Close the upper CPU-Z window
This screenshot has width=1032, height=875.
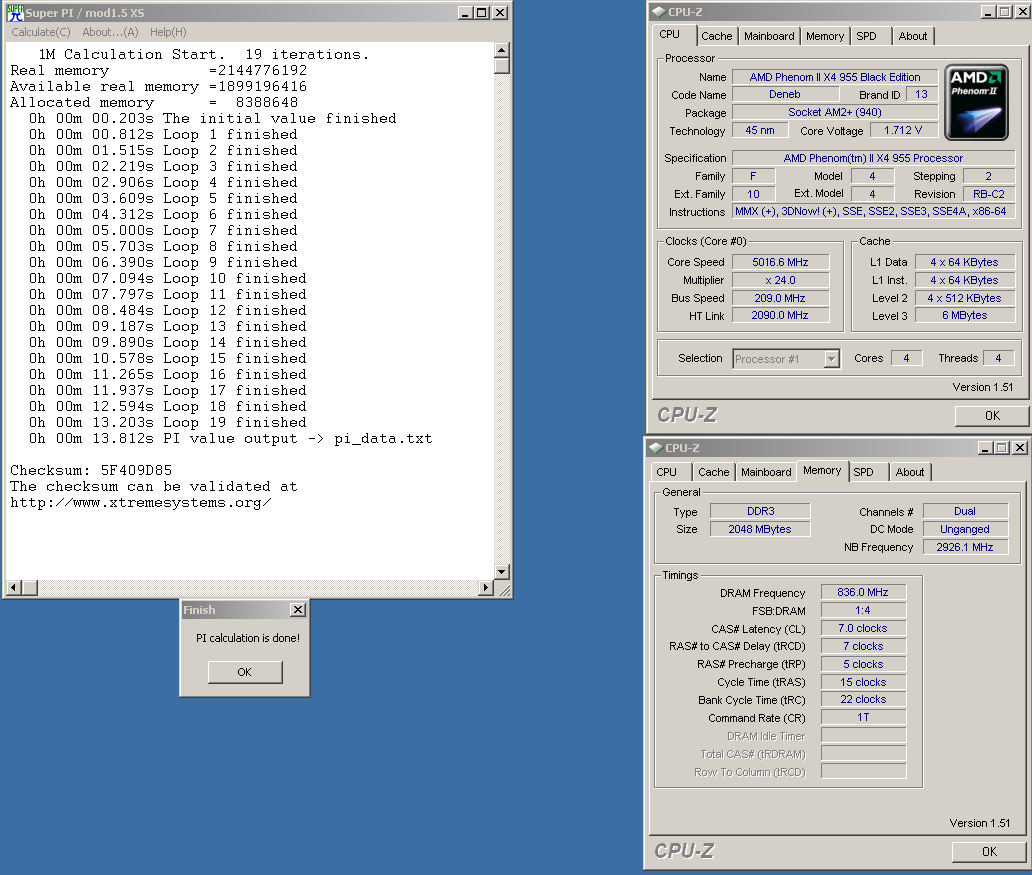[1022, 12]
